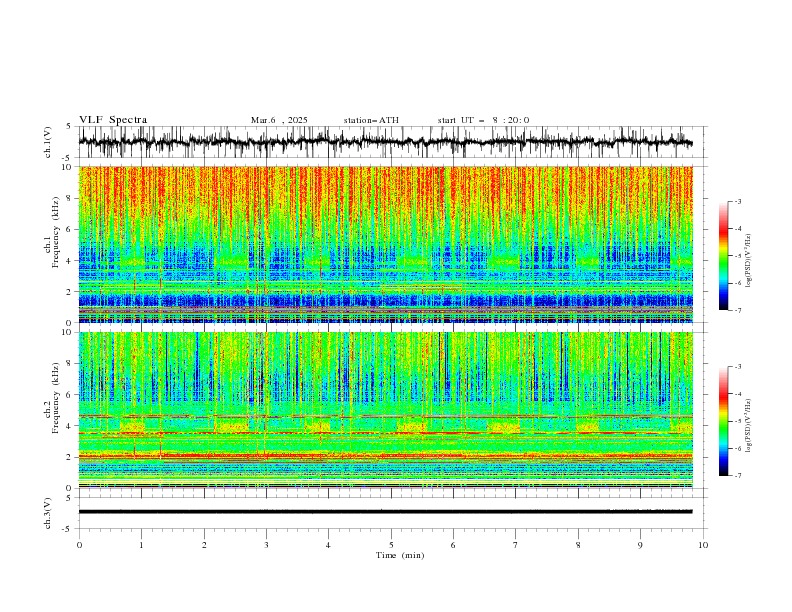Click the 'station=ATH' label
This screenshot has width=792, height=612.
coord(371,120)
